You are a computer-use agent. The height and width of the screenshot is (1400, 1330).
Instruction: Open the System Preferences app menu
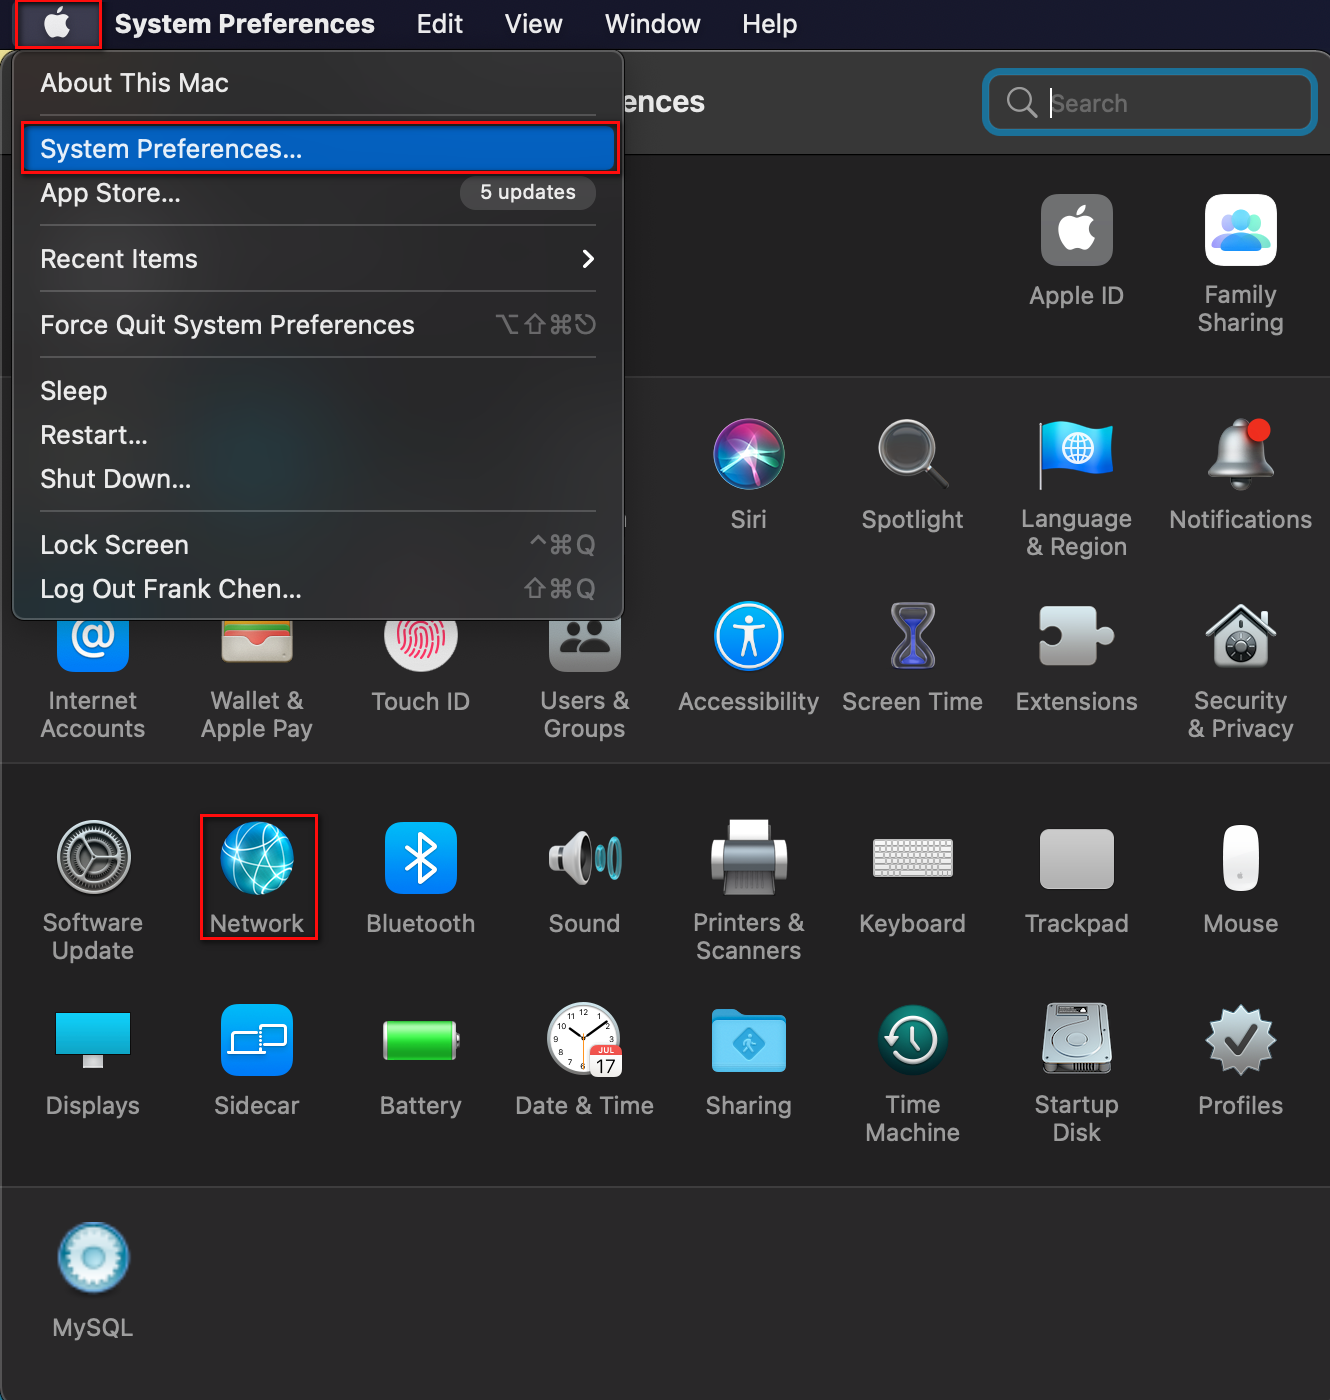coord(245,24)
